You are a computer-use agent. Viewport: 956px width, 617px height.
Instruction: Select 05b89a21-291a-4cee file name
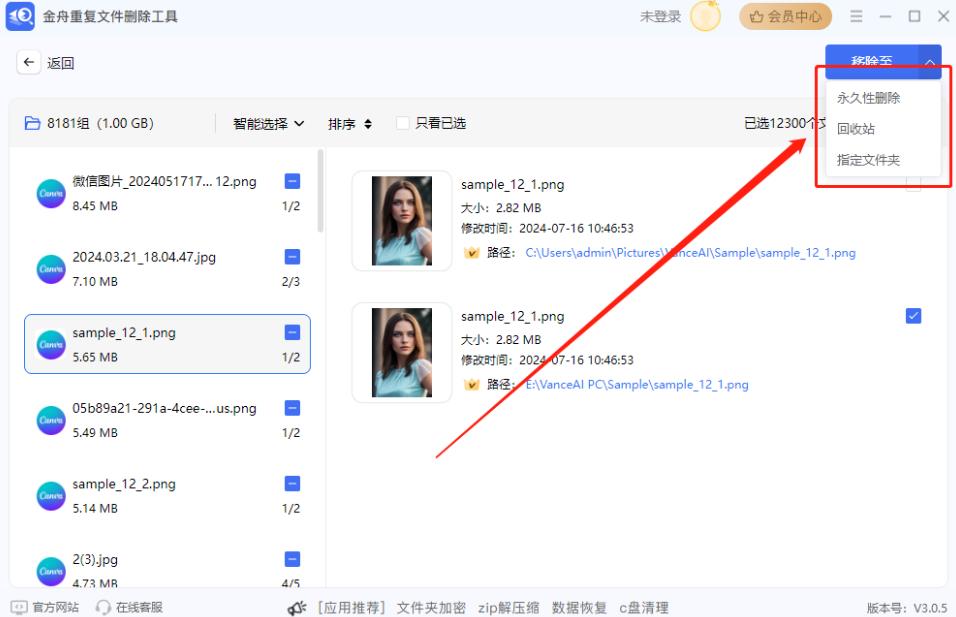click(164, 408)
